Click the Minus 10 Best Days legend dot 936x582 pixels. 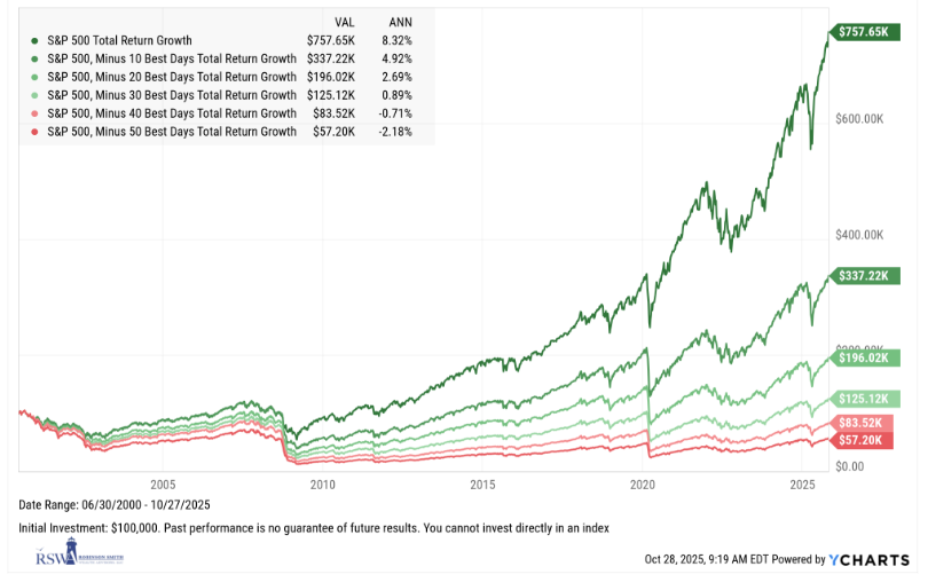[x=36, y=59]
